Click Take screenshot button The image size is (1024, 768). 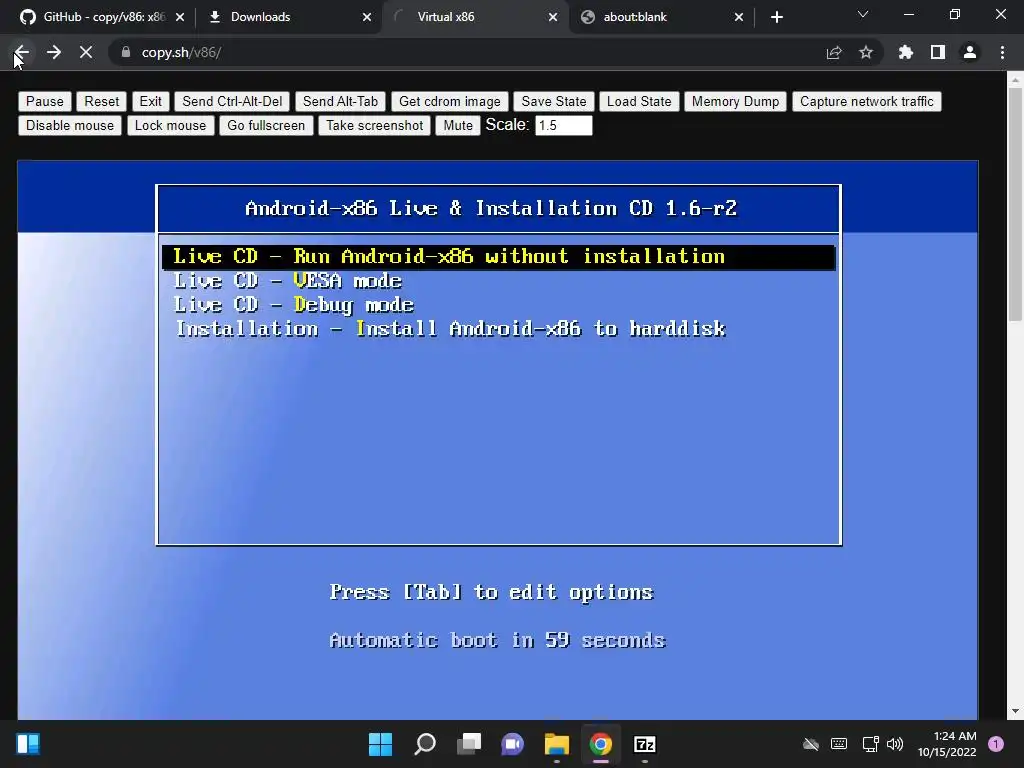[x=374, y=125]
